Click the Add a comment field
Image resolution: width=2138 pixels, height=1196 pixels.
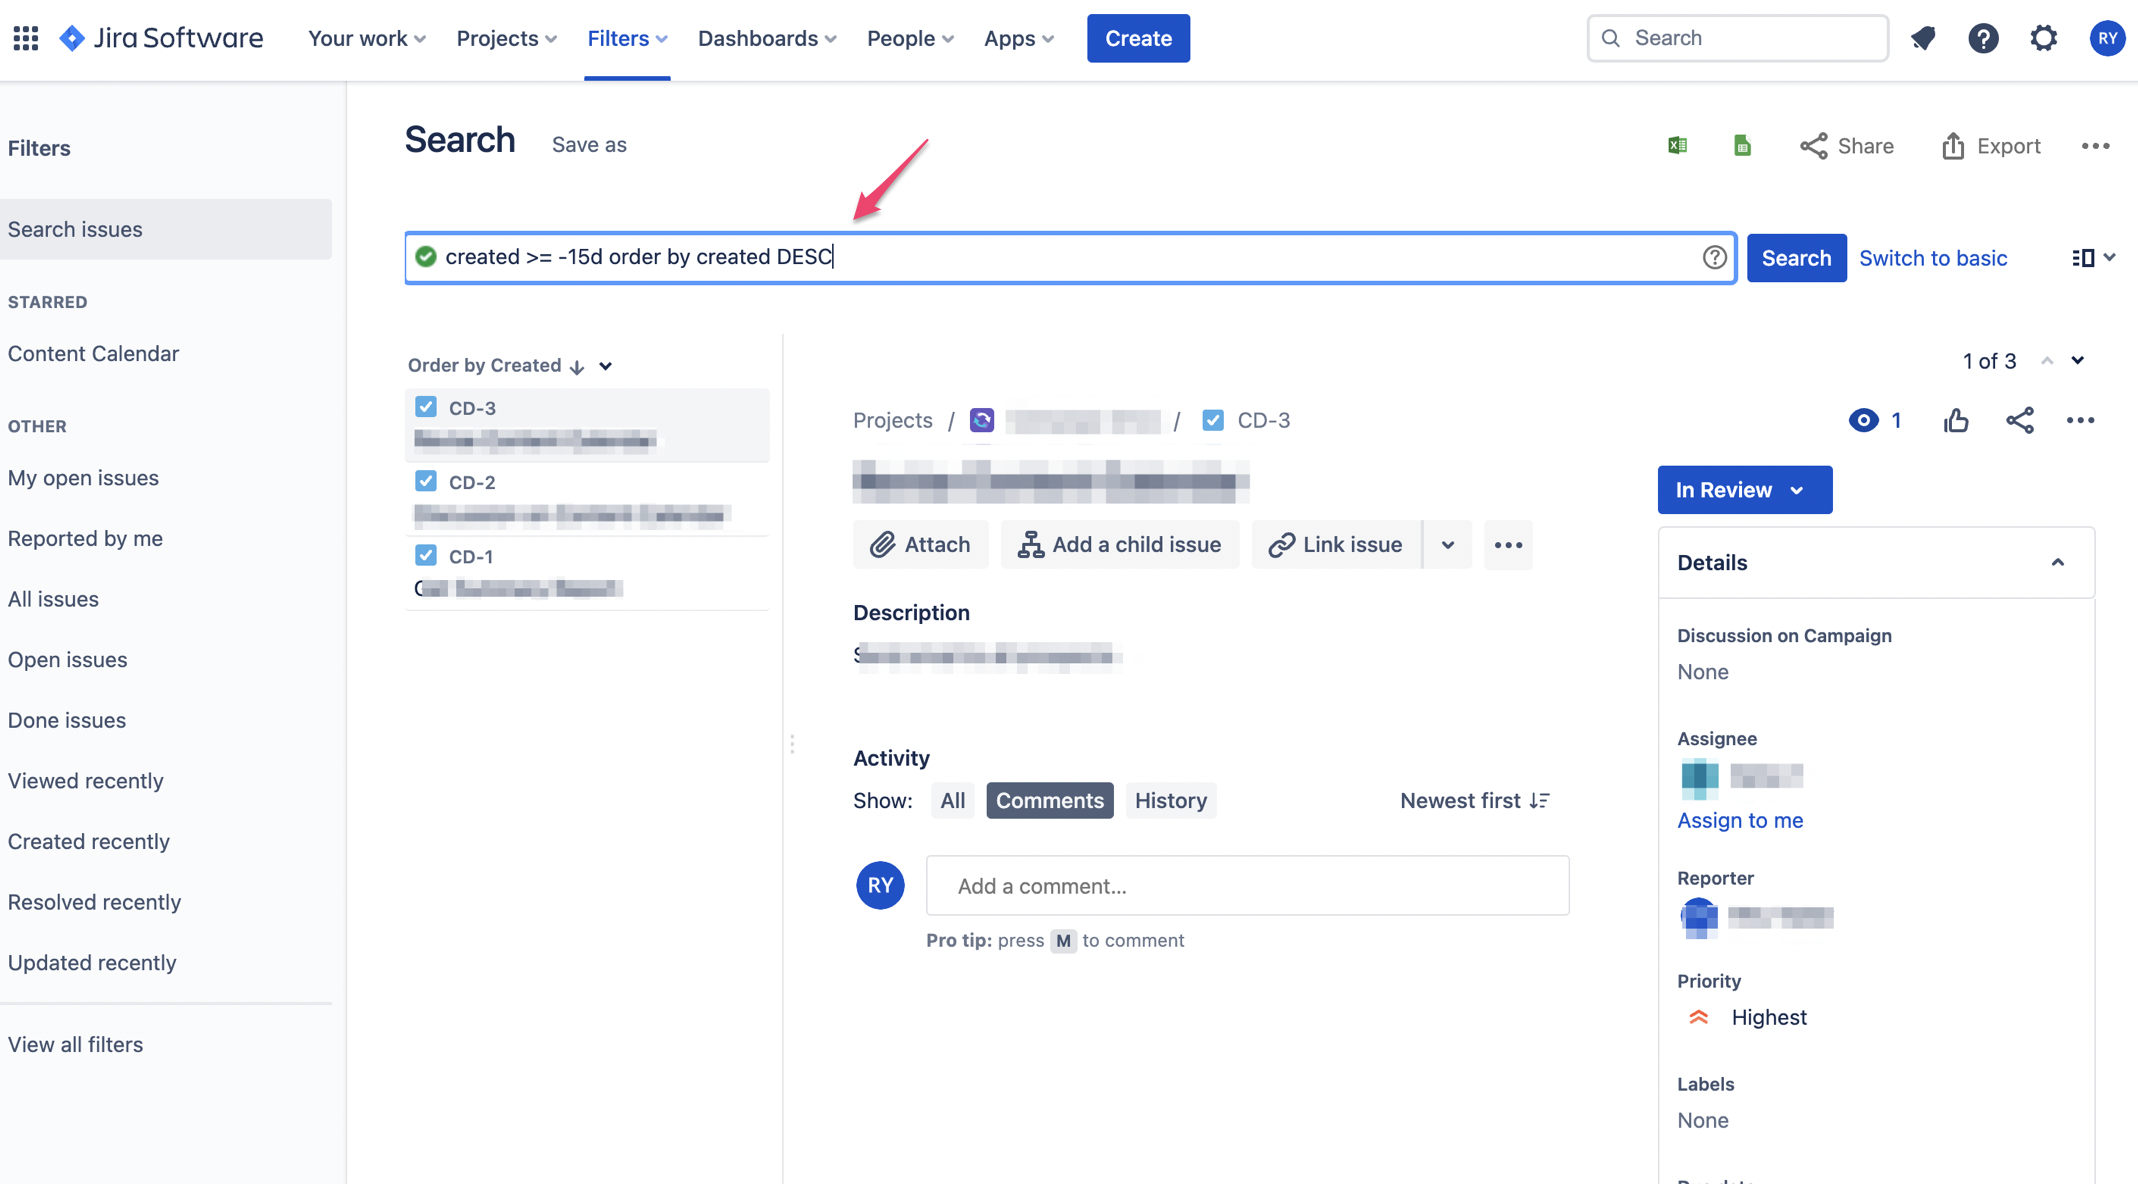pos(1247,885)
